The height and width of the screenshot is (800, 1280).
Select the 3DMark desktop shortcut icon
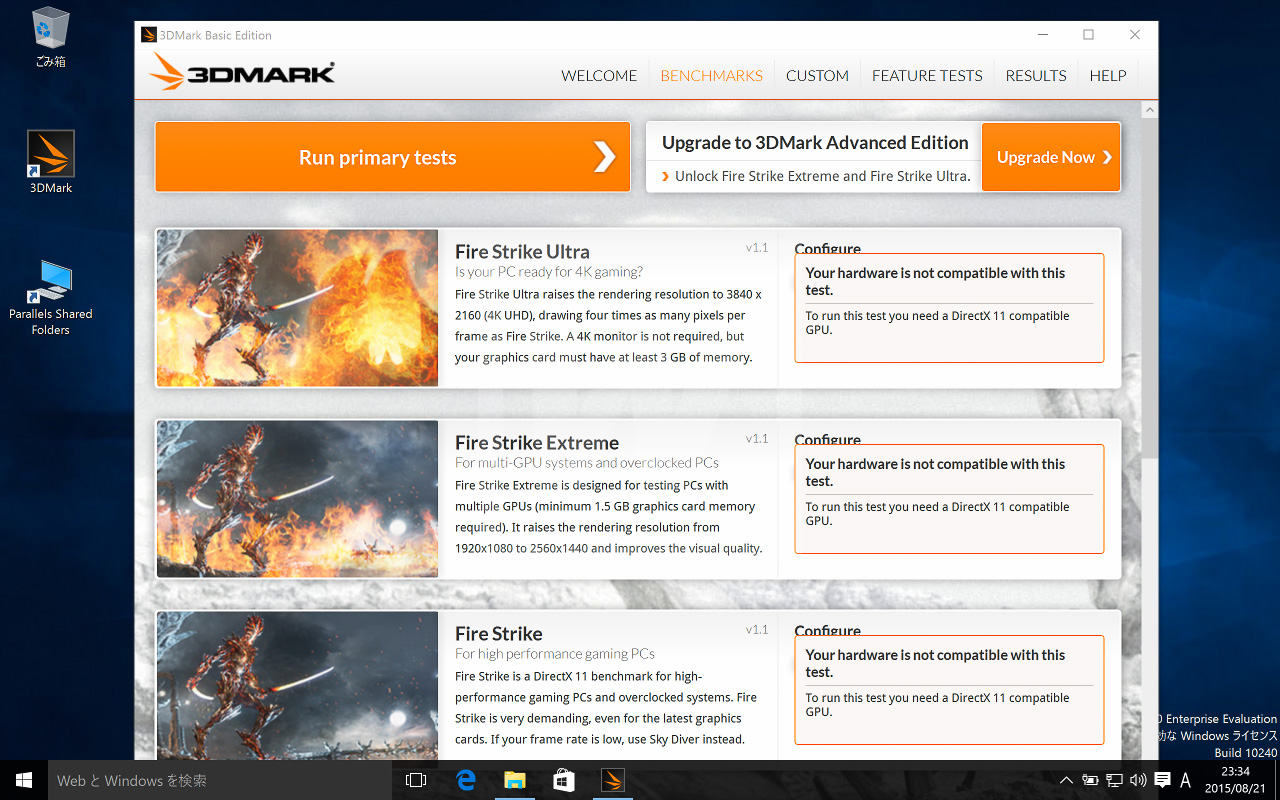click(x=50, y=162)
